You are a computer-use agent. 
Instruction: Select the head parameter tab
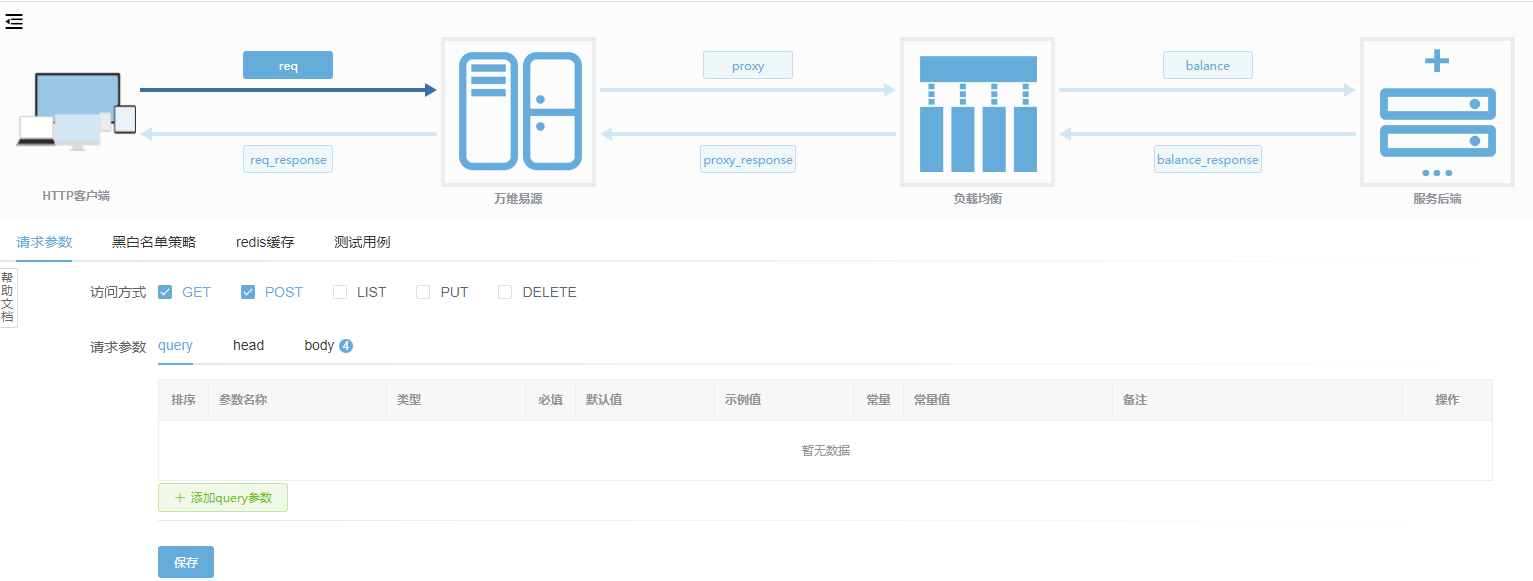click(x=248, y=345)
